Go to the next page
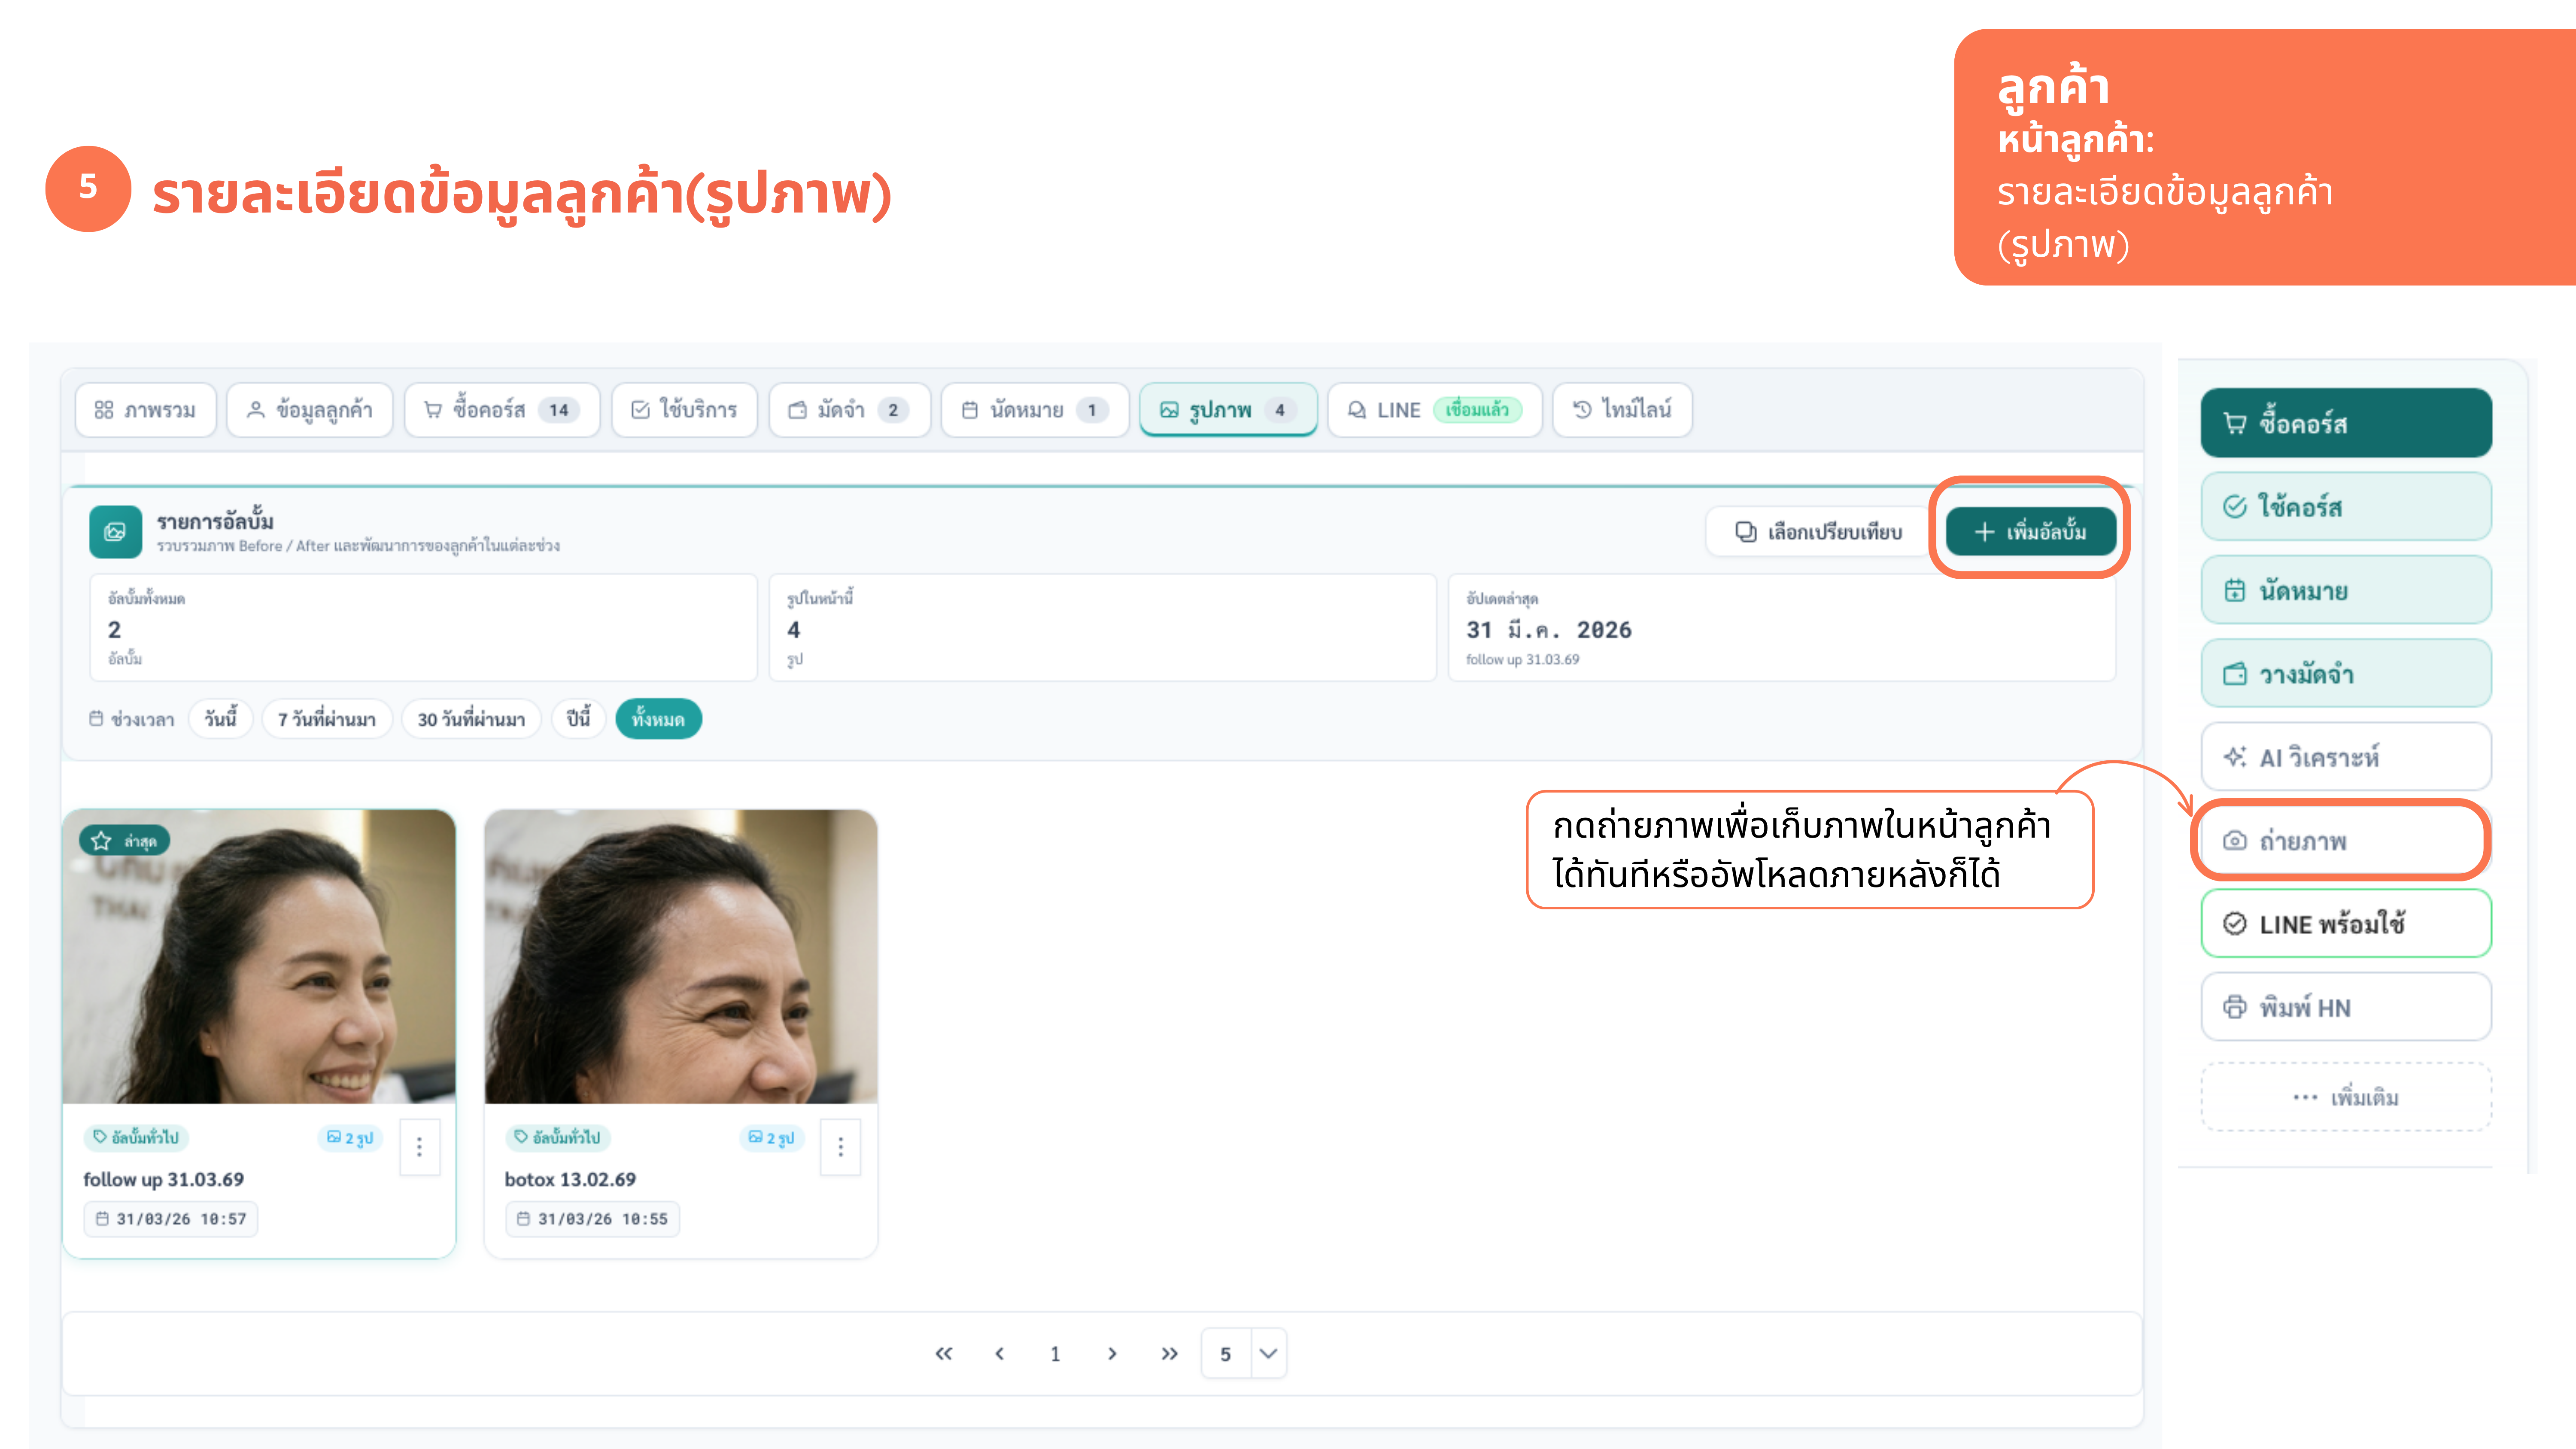This screenshot has width=2576, height=1449. (1112, 1354)
